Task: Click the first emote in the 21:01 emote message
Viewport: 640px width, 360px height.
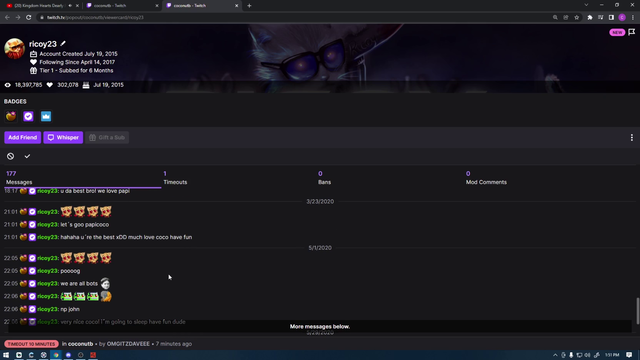Action: click(x=66, y=211)
